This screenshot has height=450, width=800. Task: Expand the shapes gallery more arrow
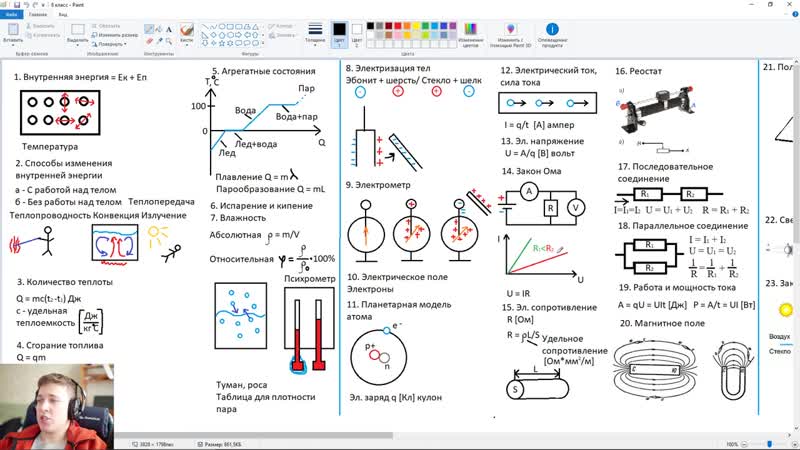[263, 43]
